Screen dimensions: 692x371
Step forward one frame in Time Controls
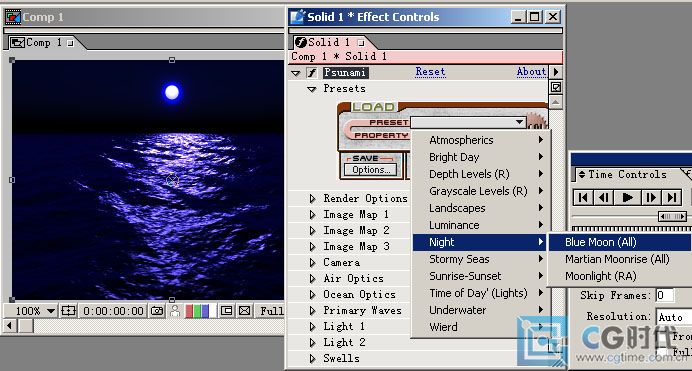[x=651, y=198]
